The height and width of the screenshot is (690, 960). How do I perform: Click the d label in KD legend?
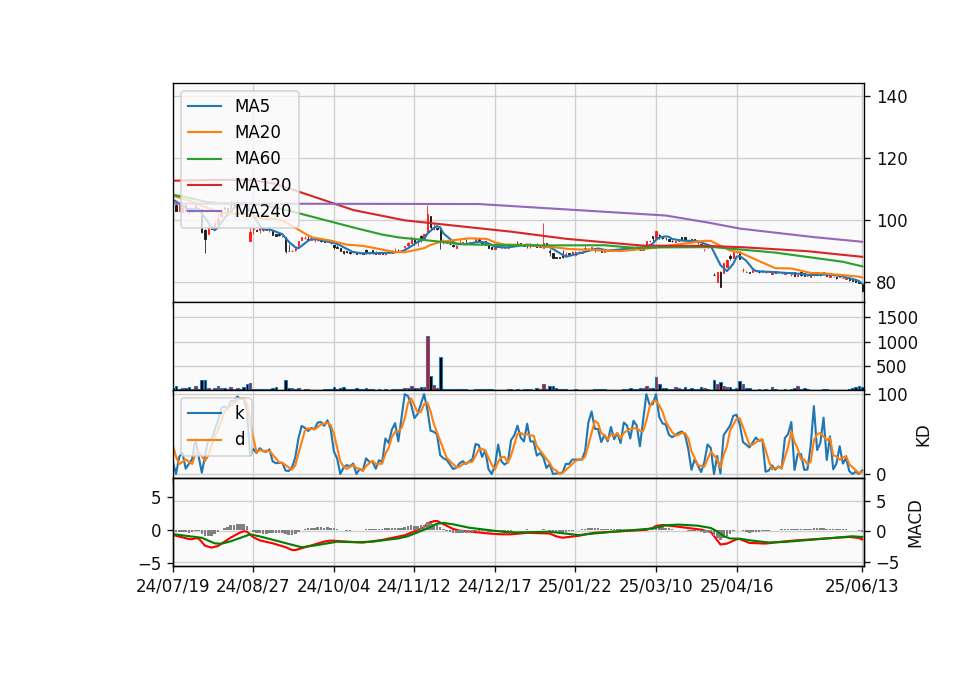pyautogui.click(x=239, y=439)
